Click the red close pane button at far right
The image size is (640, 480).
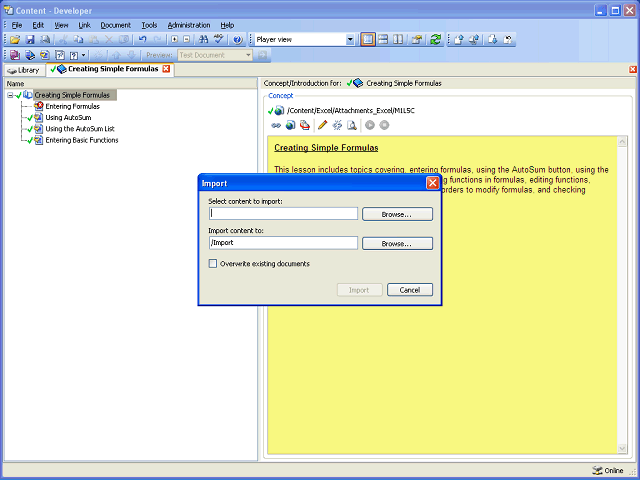point(633,69)
